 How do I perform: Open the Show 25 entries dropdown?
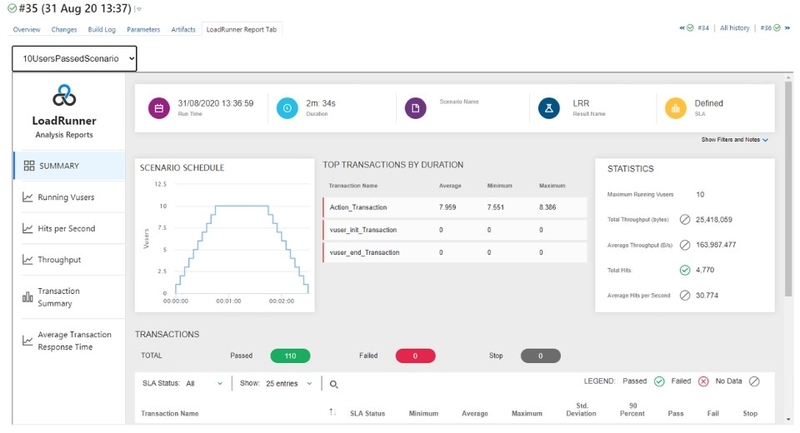pos(289,384)
